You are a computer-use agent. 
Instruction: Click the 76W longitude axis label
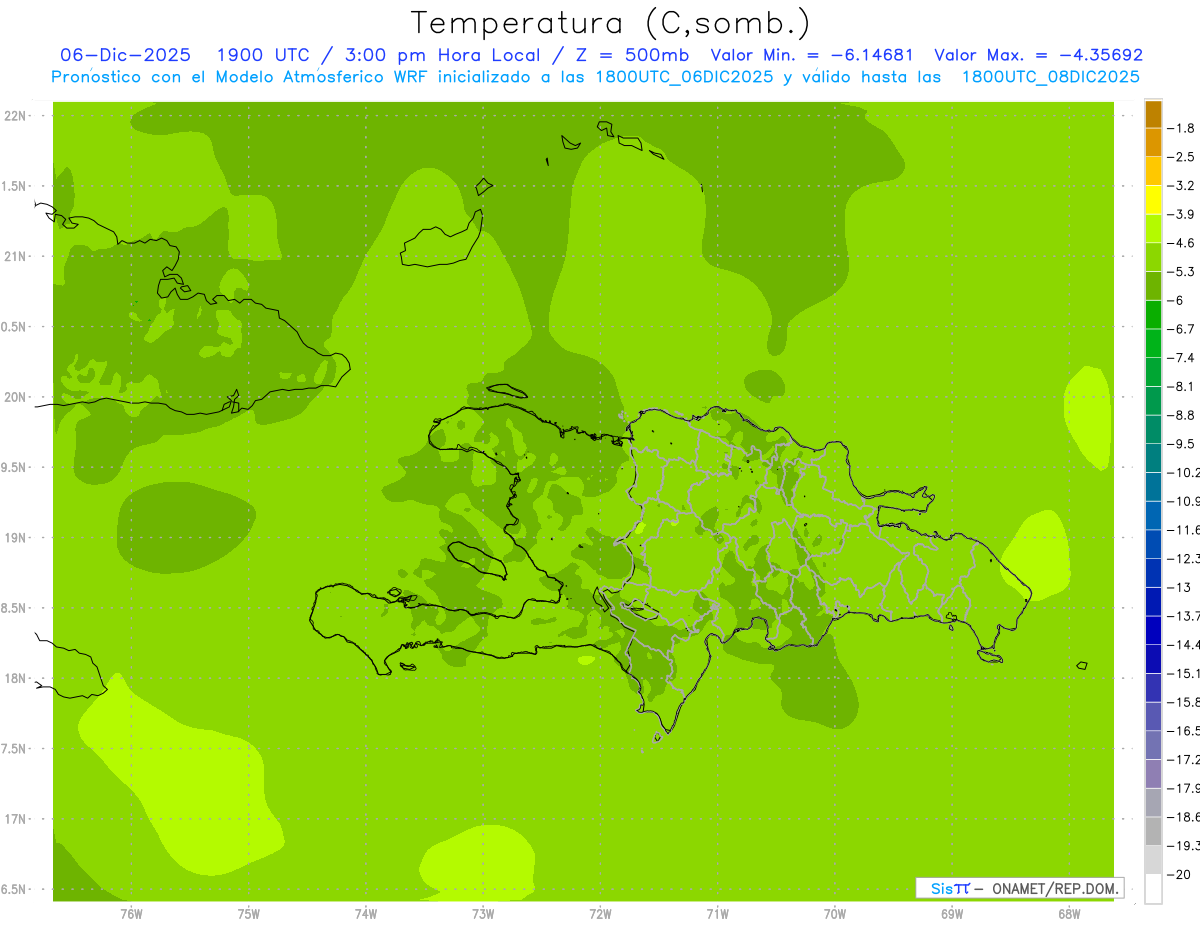click(131, 914)
